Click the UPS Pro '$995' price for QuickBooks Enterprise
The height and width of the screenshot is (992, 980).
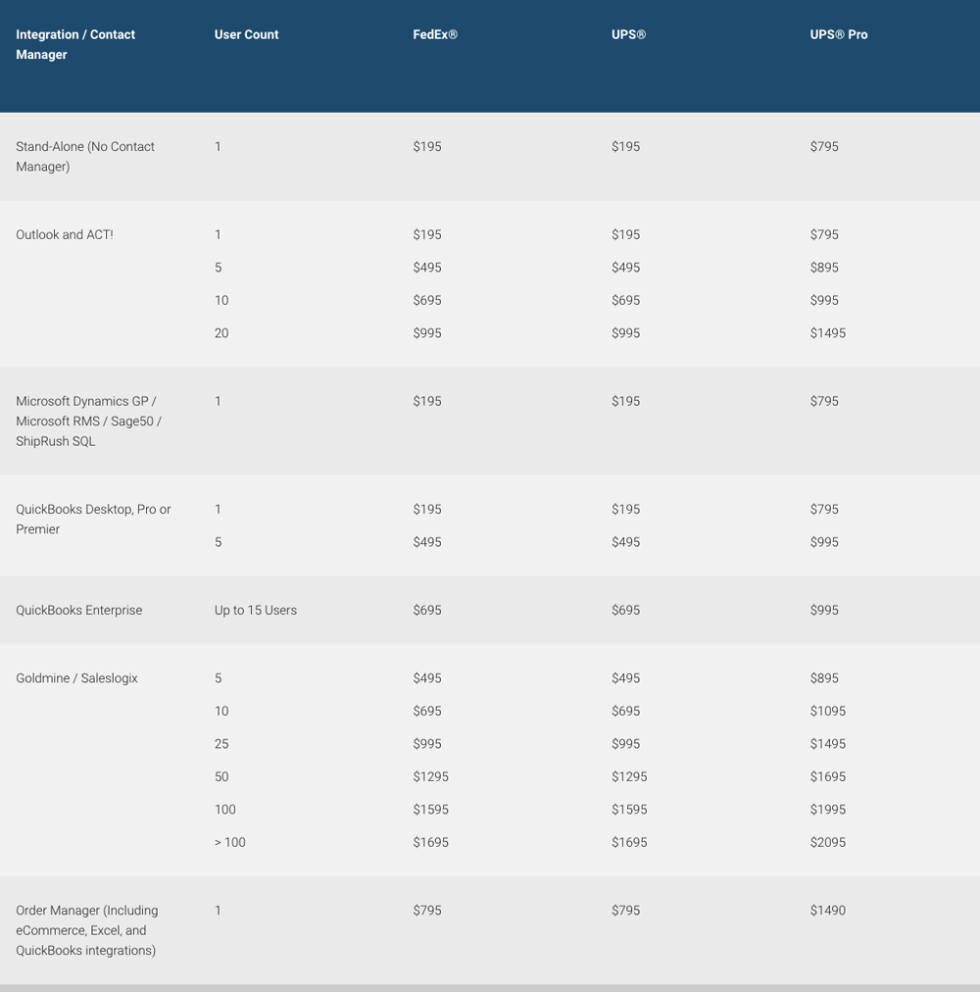824,611
